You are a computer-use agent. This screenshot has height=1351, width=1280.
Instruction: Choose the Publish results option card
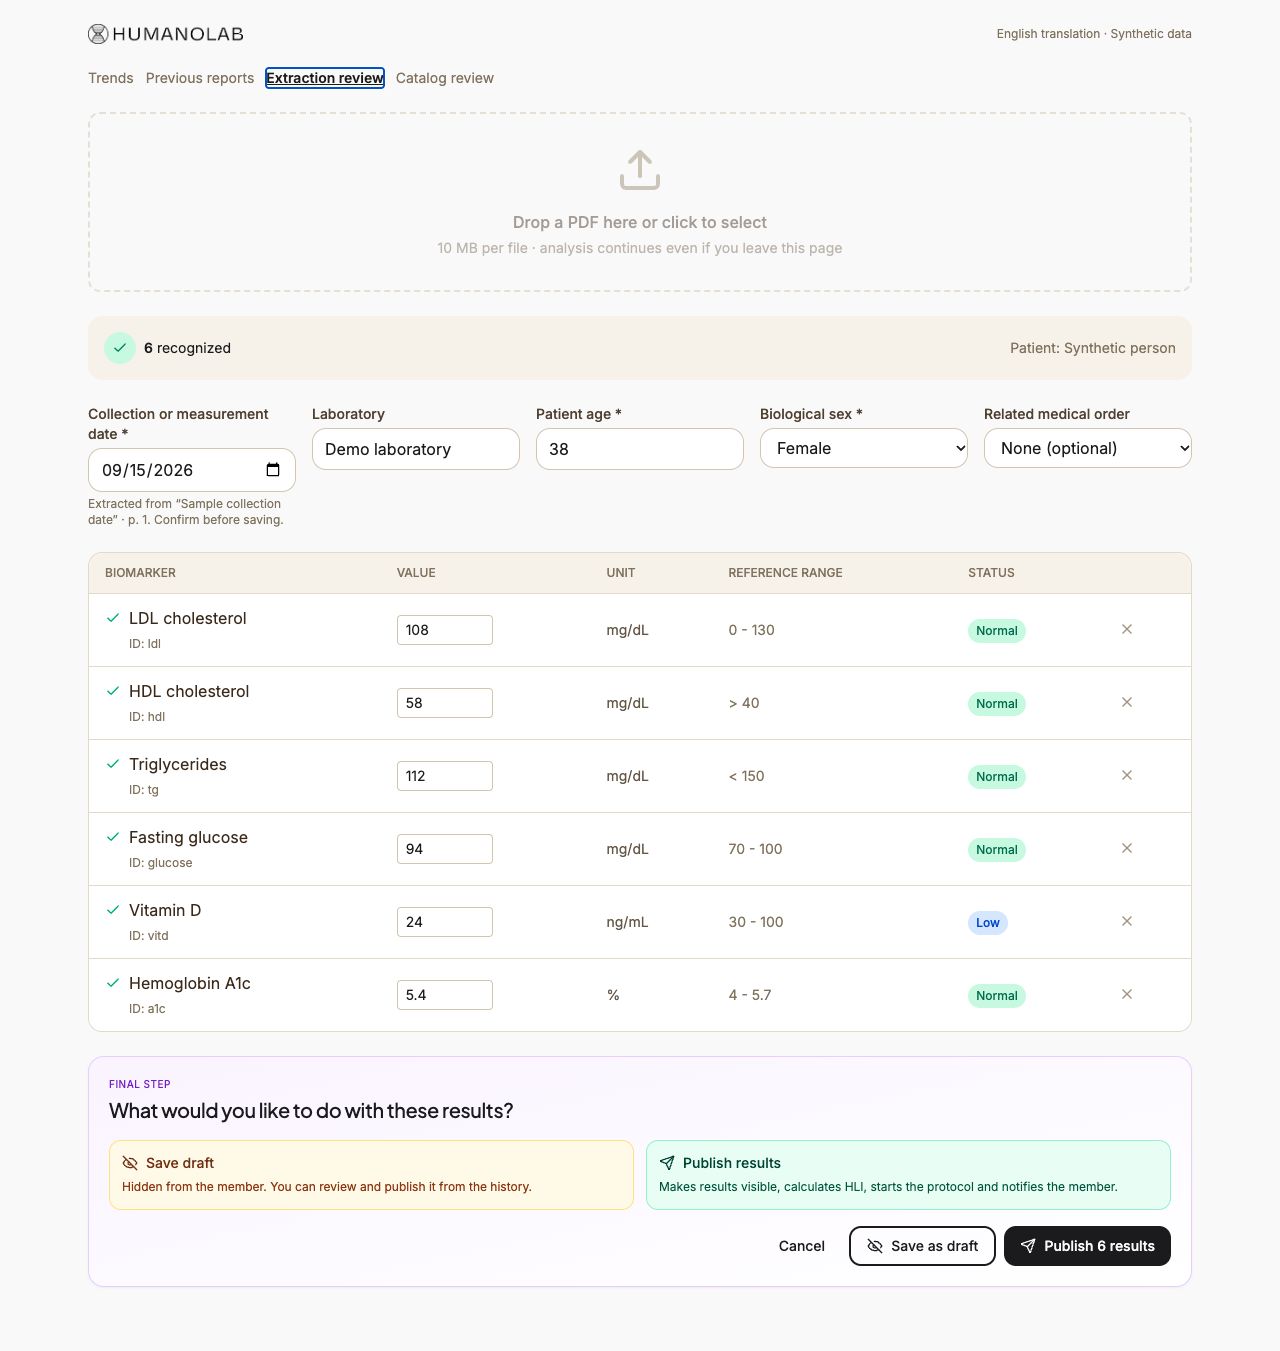coord(908,1175)
